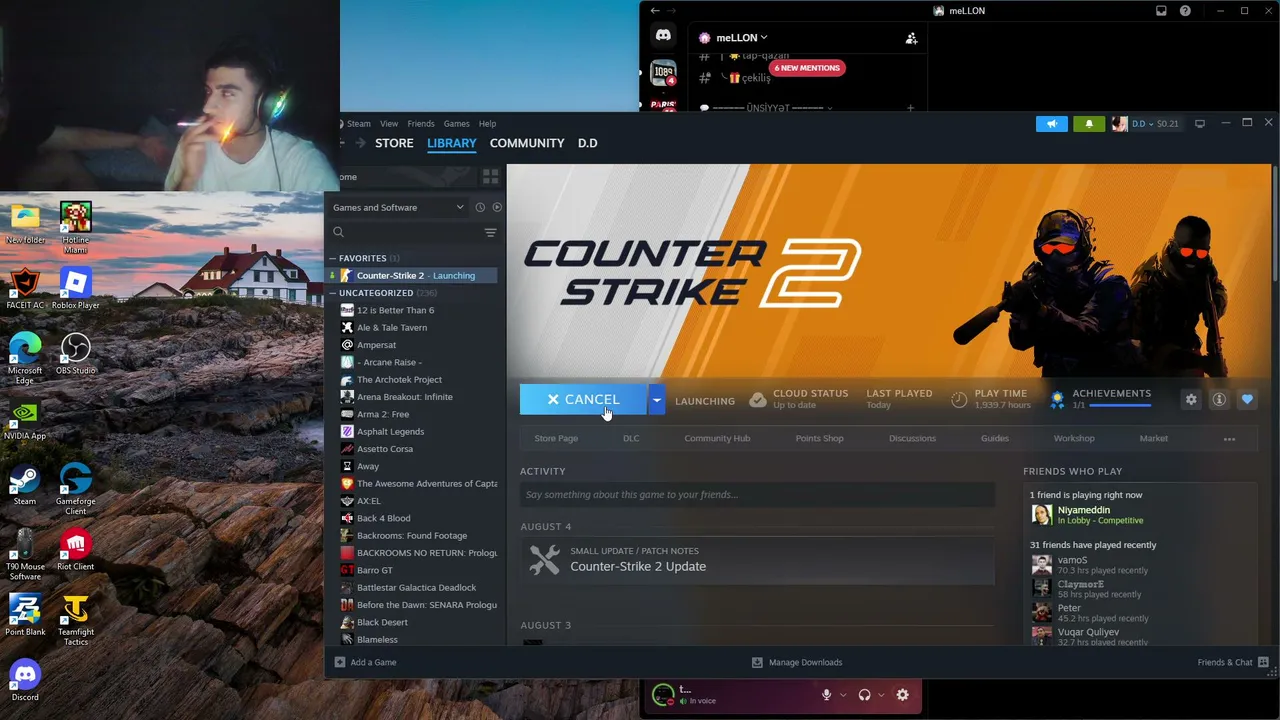Click 6 New Mentions badge
The width and height of the screenshot is (1280, 720).
807,68
